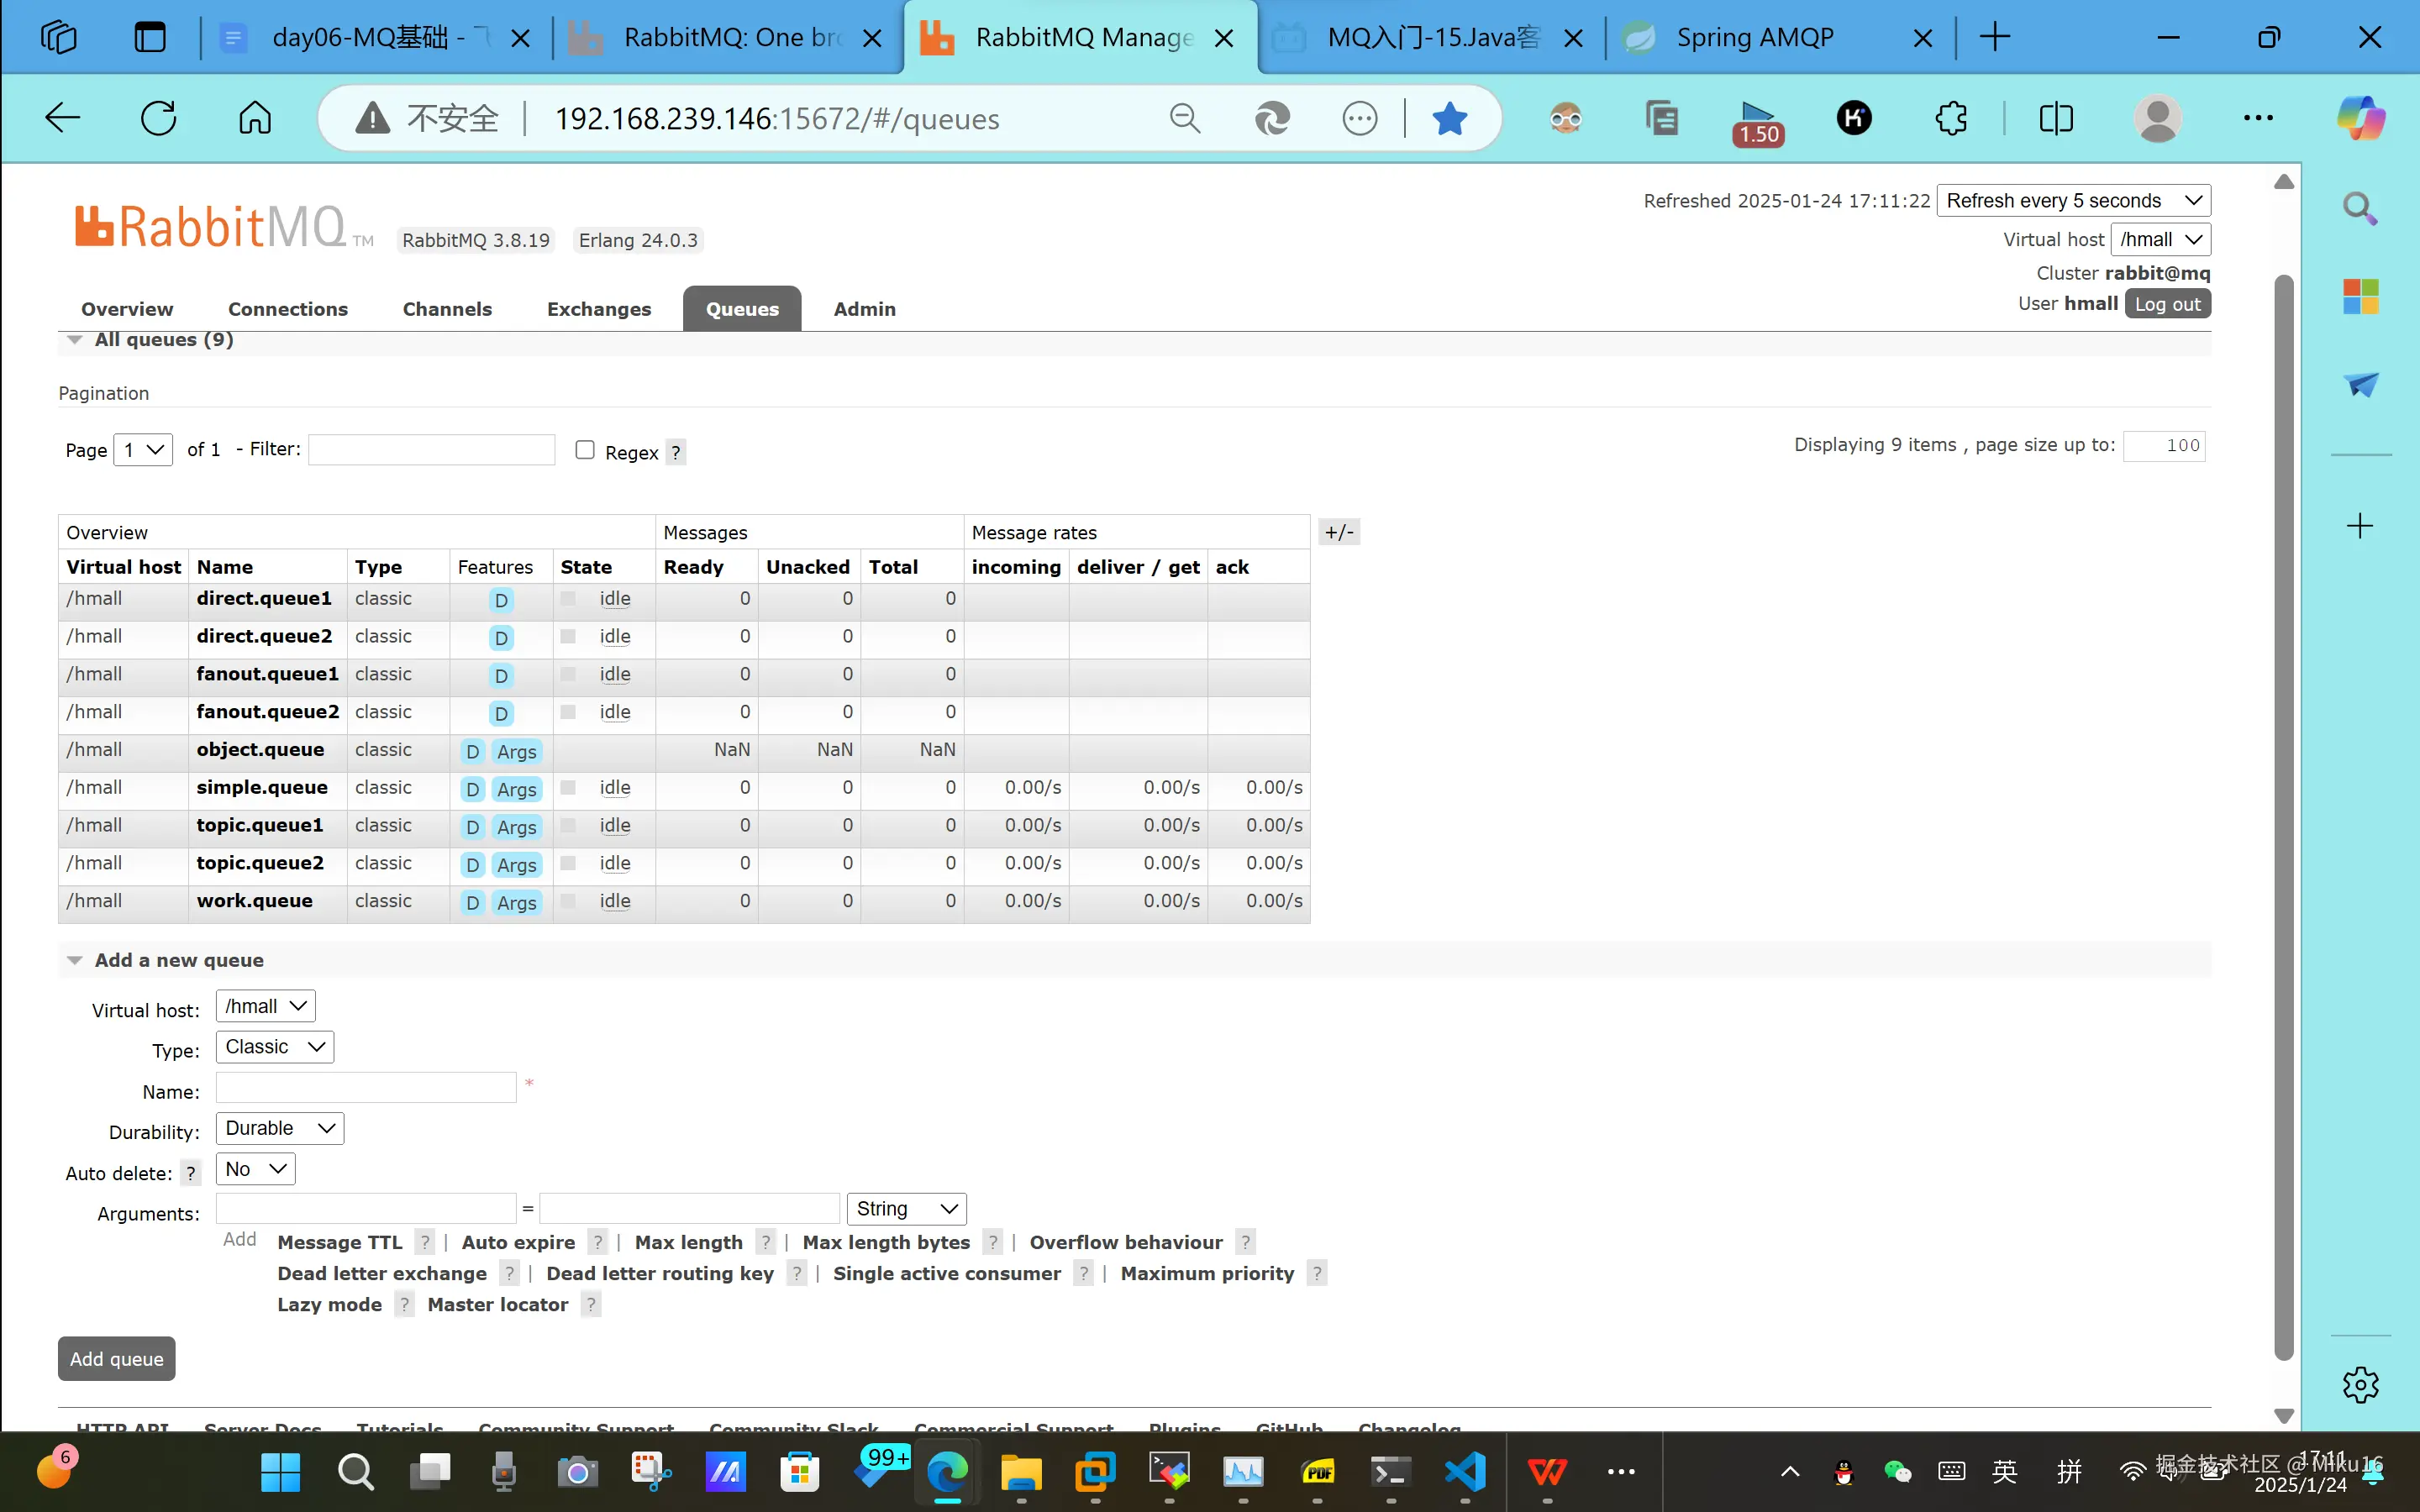
Task: Click the bookmark star icon
Action: pos(1449,118)
